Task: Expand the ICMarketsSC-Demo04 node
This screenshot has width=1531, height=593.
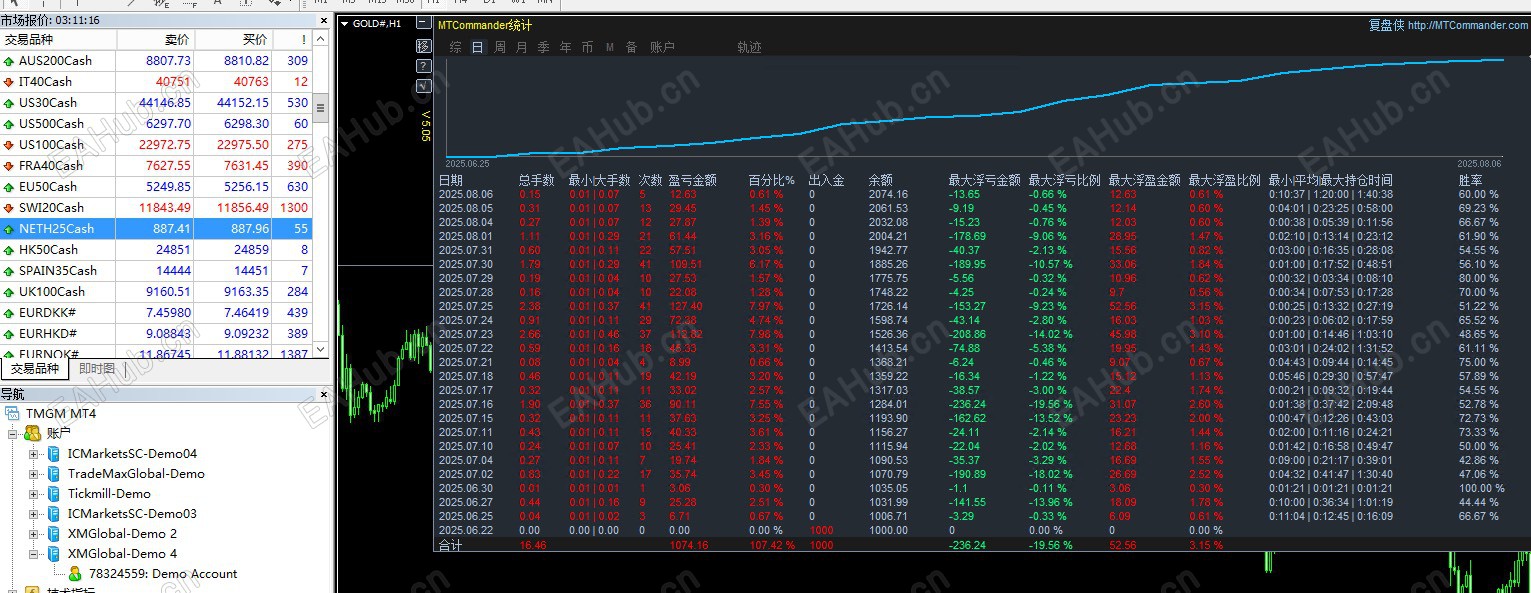Action: click(x=34, y=454)
